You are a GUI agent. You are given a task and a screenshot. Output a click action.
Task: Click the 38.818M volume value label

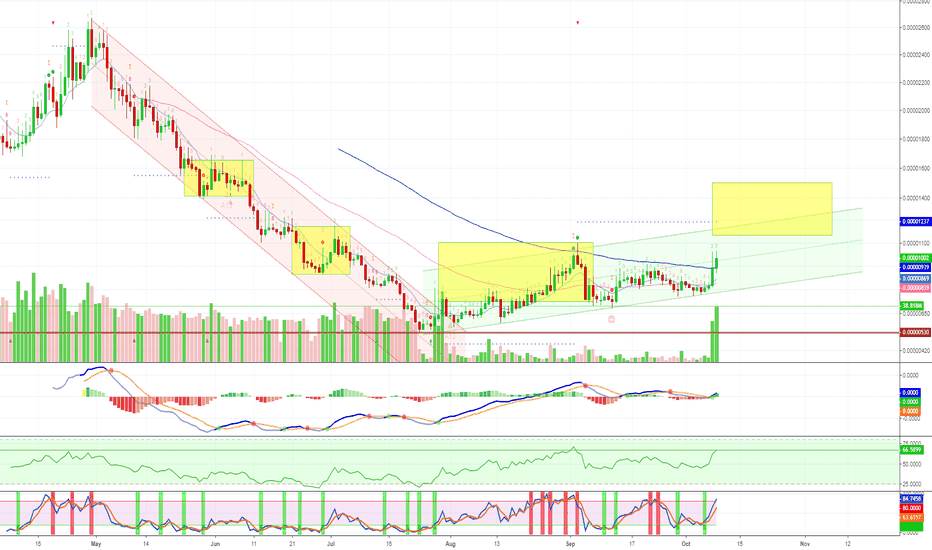[912, 306]
